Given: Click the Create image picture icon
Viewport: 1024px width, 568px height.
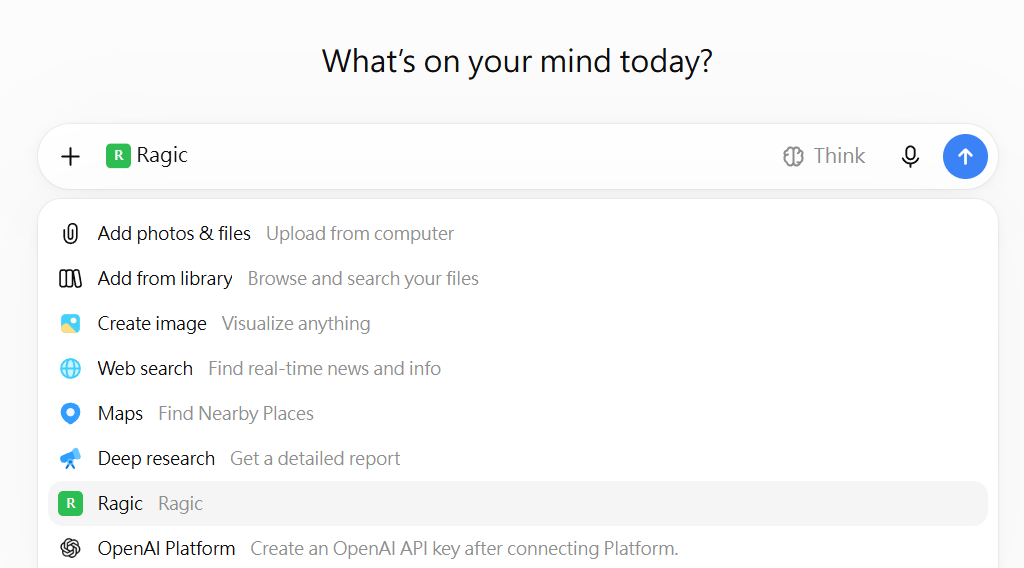Looking at the screenshot, I should pyautogui.click(x=71, y=324).
